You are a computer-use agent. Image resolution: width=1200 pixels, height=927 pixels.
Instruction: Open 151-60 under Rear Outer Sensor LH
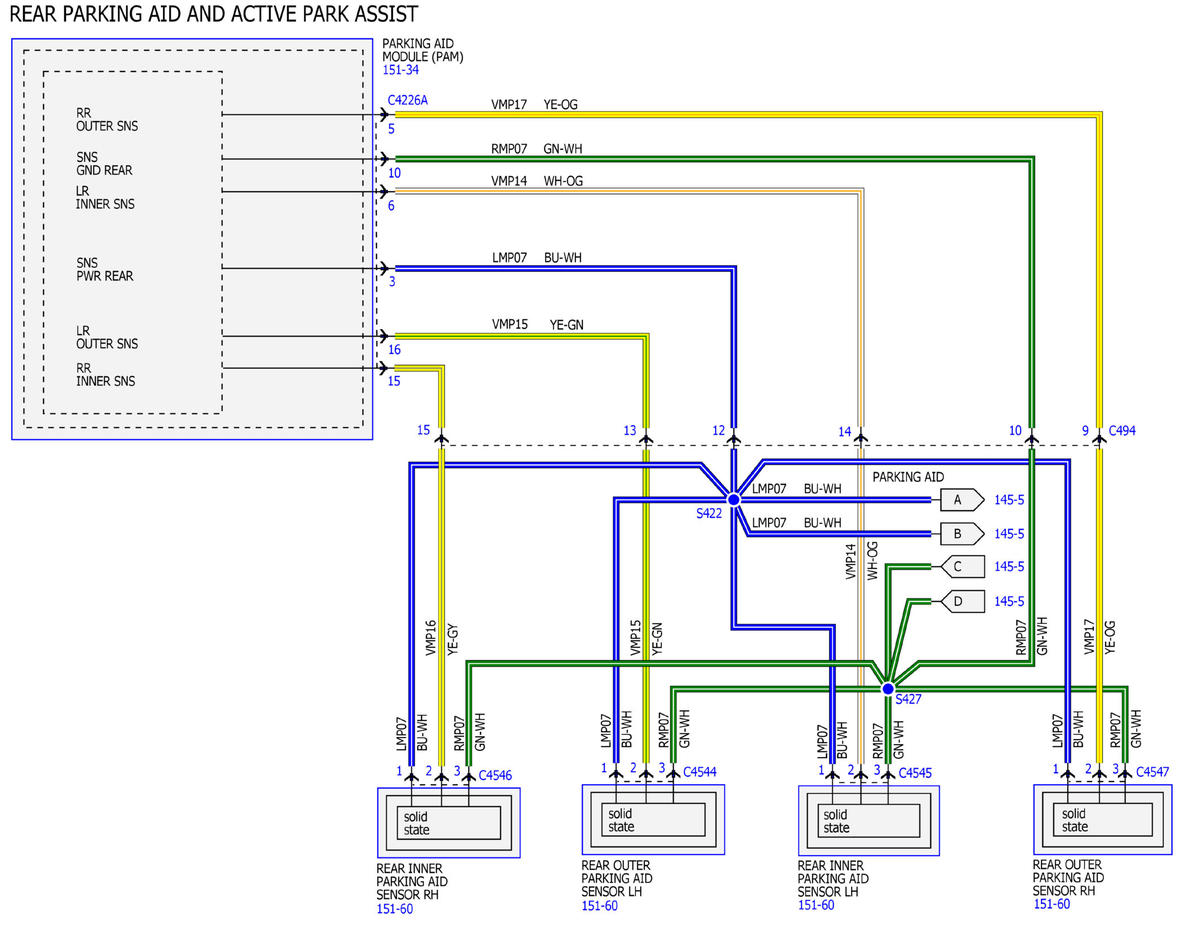click(599, 906)
